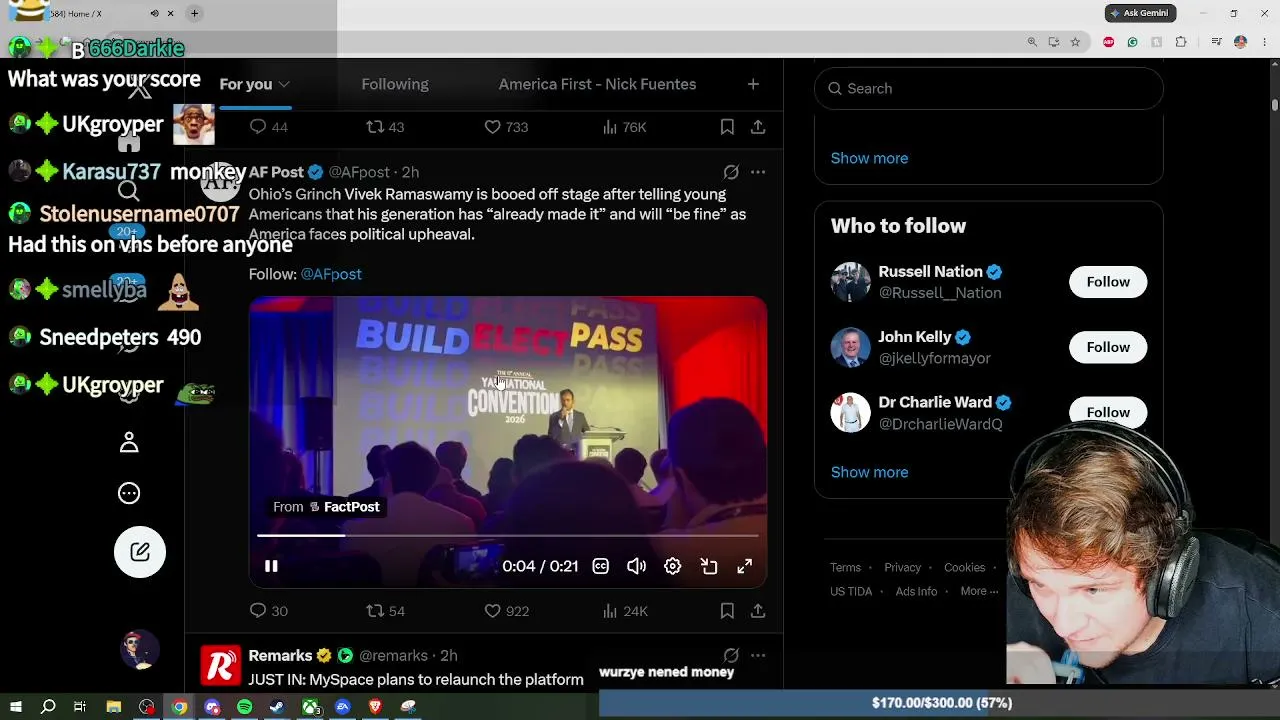This screenshot has height=720, width=1280.
Task: Open the Profile icon in X sidebar
Action: pyautogui.click(x=129, y=442)
